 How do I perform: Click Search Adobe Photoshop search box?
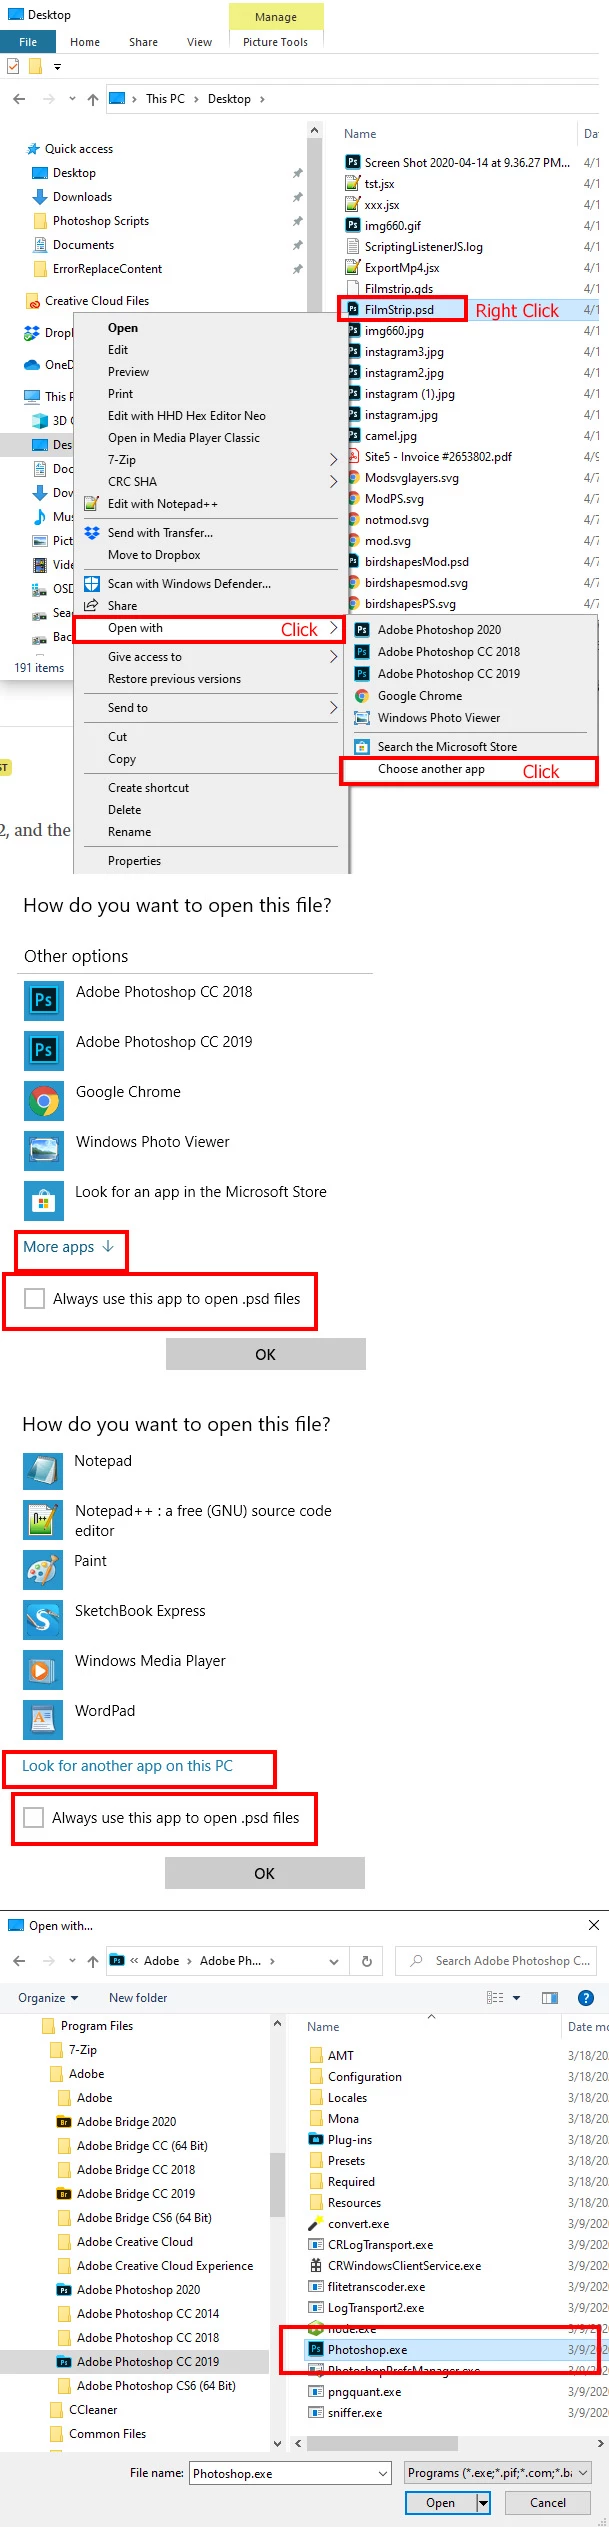pyautogui.click(x=497, y=1961)
